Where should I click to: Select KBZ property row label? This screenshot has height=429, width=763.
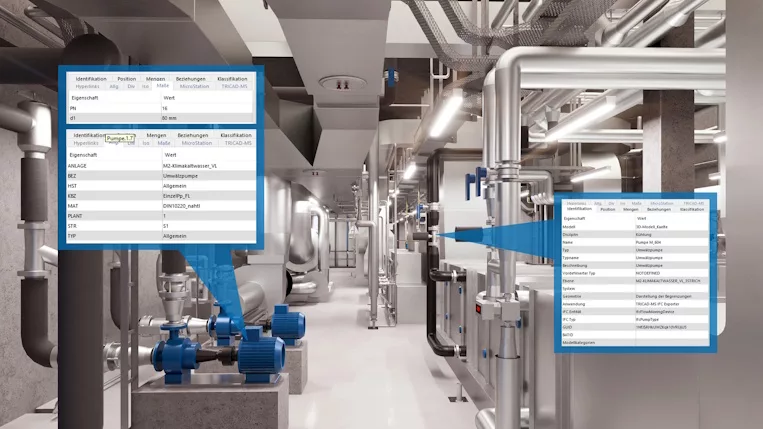72,196
